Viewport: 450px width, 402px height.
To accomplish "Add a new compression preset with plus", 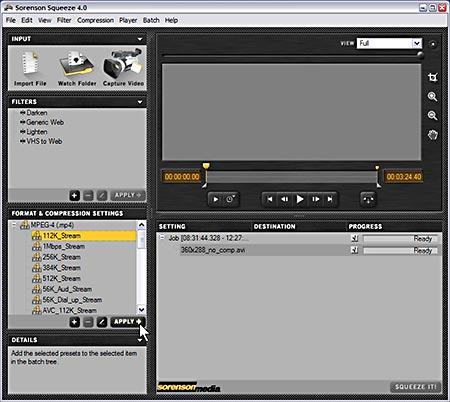I will [x=75, y=322].
